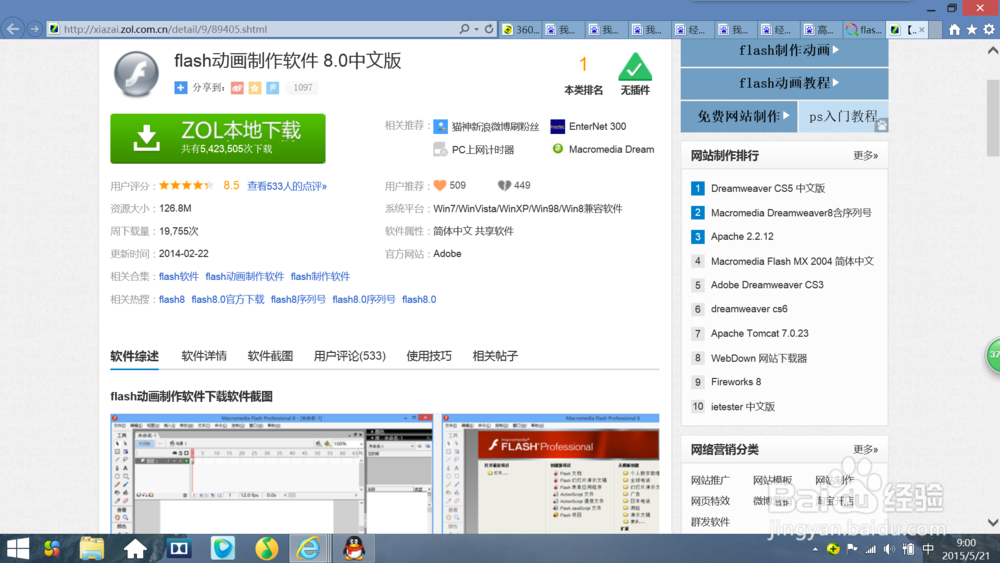This screenshot has width=1000, height=563.
Task: Open the Favorites star icon
Action: click(x=971, y=29)
